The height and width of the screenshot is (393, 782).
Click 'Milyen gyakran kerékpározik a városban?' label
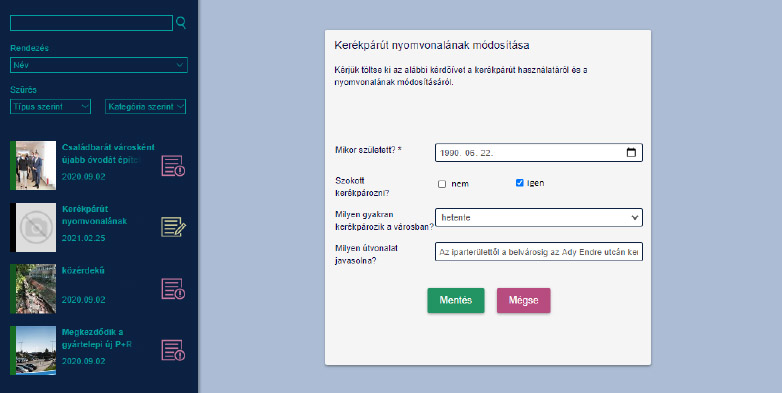pos(384,220)
